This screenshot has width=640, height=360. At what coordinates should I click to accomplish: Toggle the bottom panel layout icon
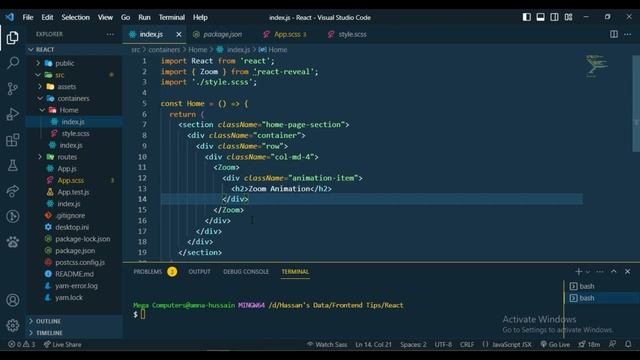click(x=540, y=17)
